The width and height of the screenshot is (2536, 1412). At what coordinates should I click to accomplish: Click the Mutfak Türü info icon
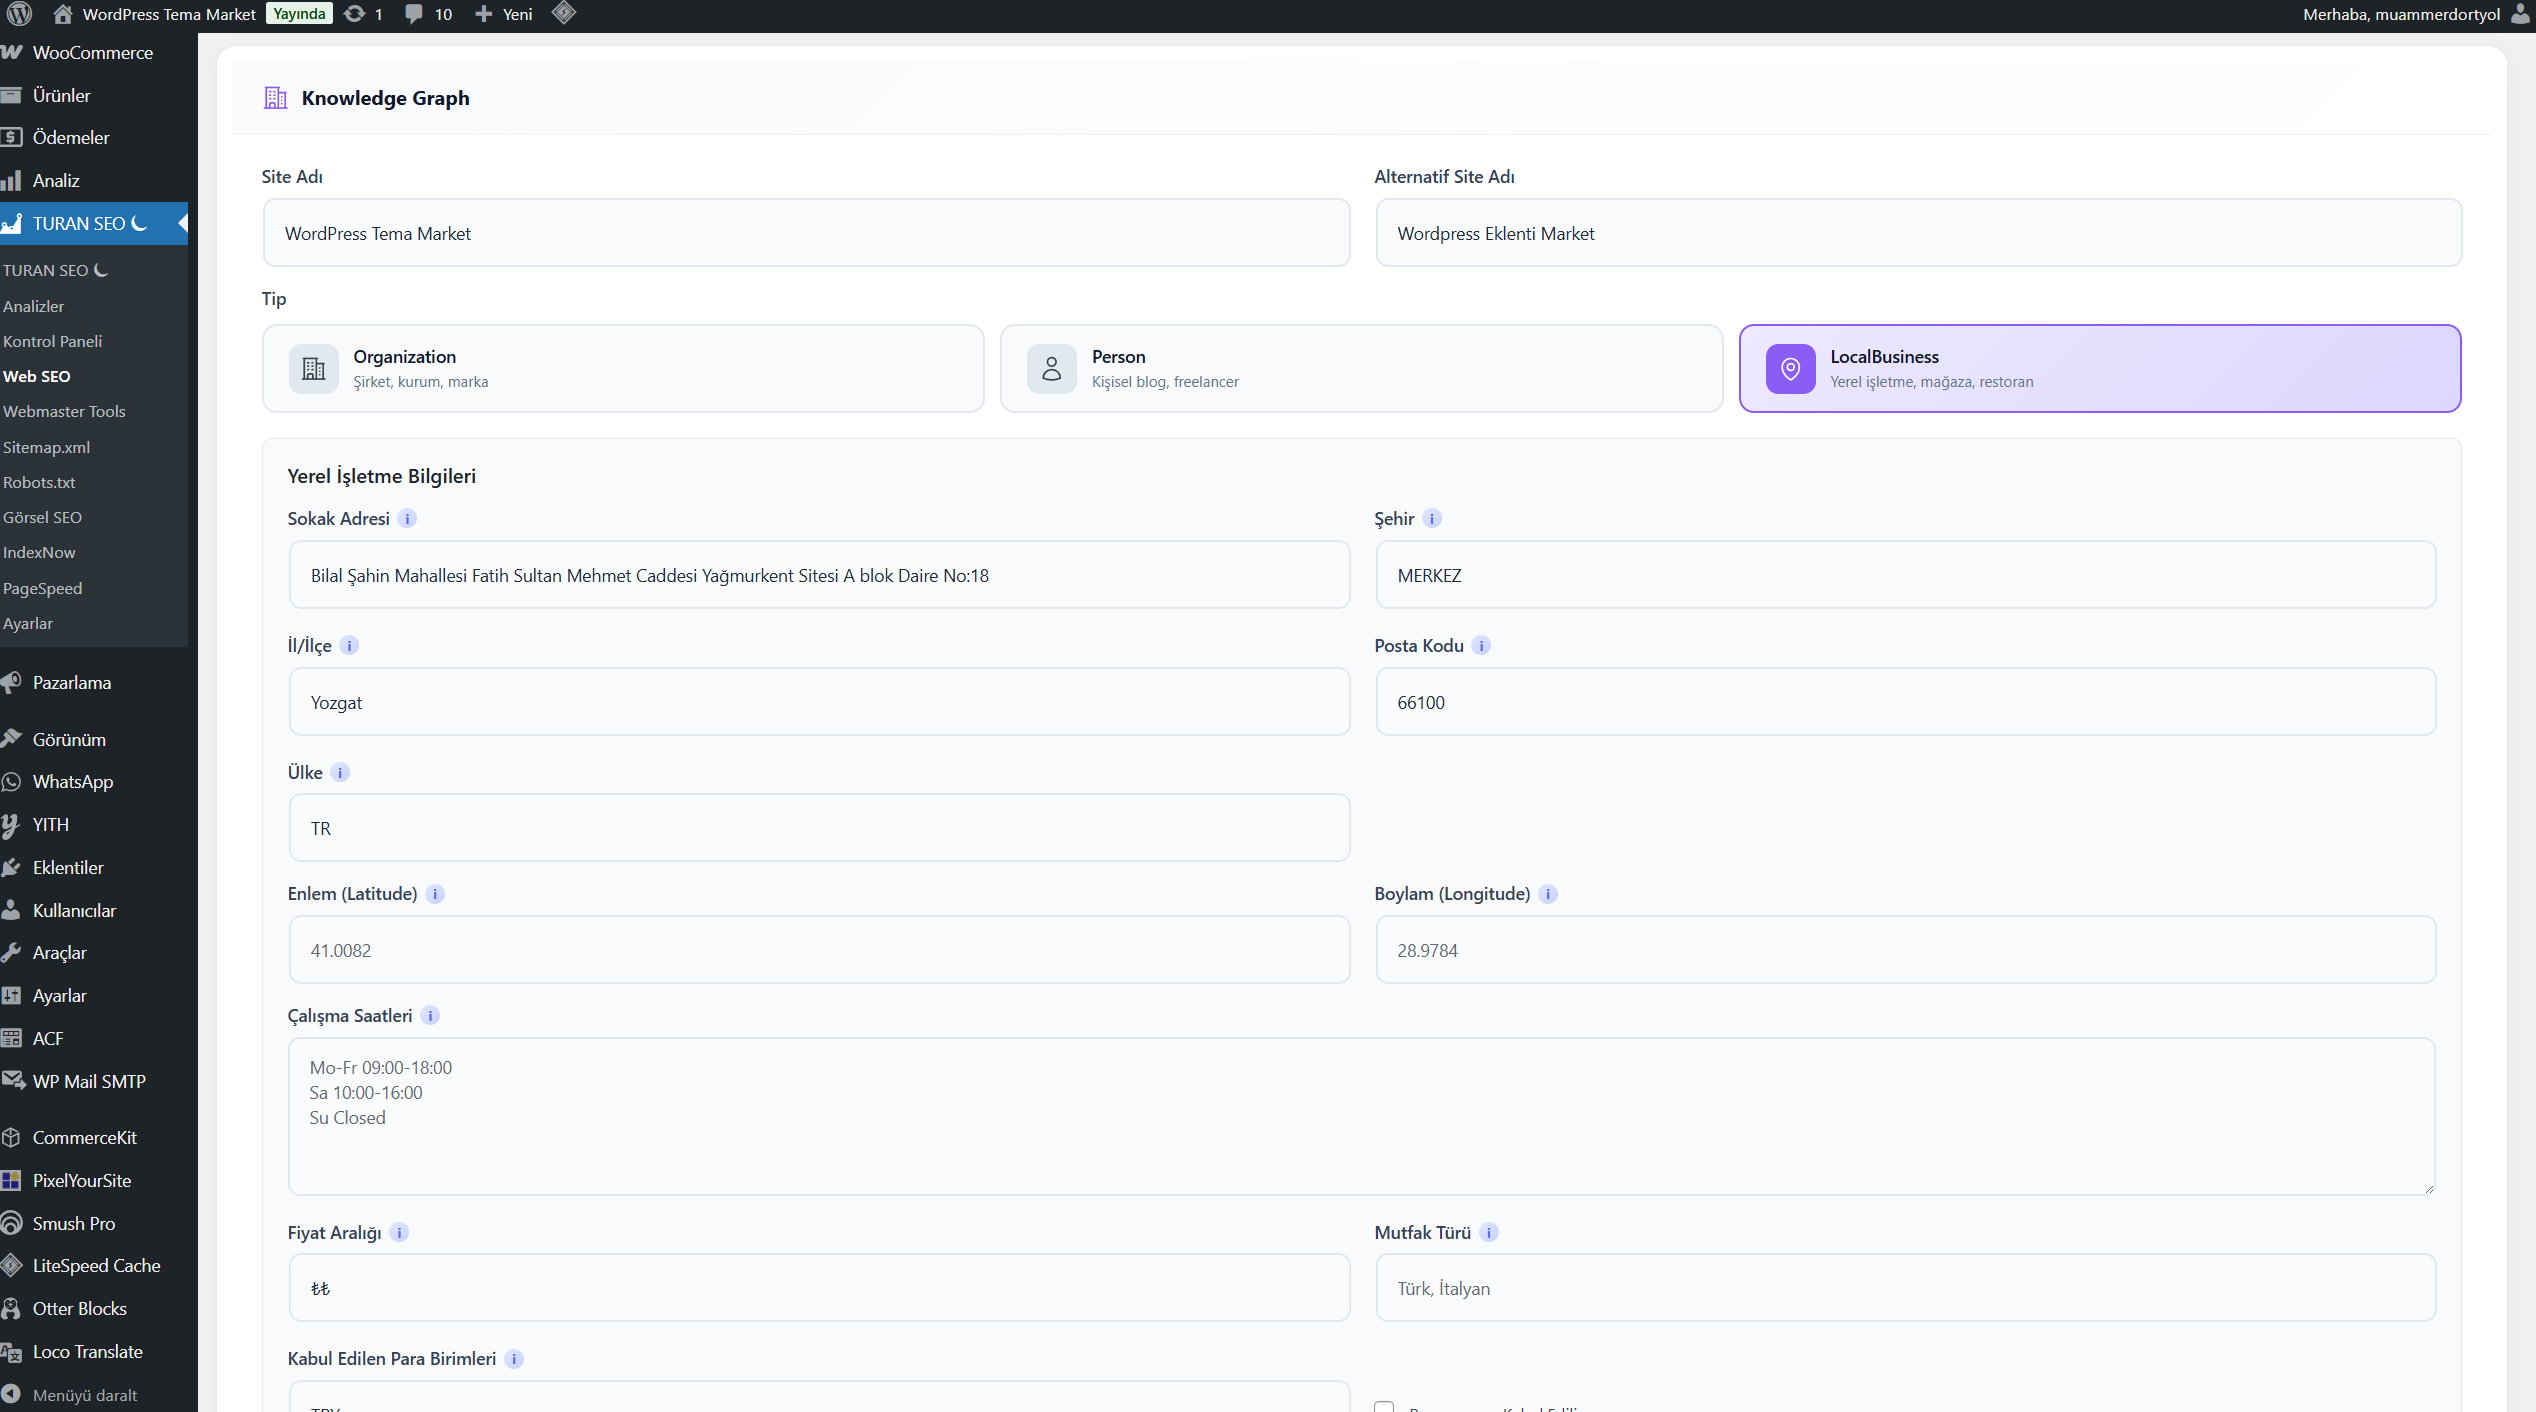coord(1489,1232)
